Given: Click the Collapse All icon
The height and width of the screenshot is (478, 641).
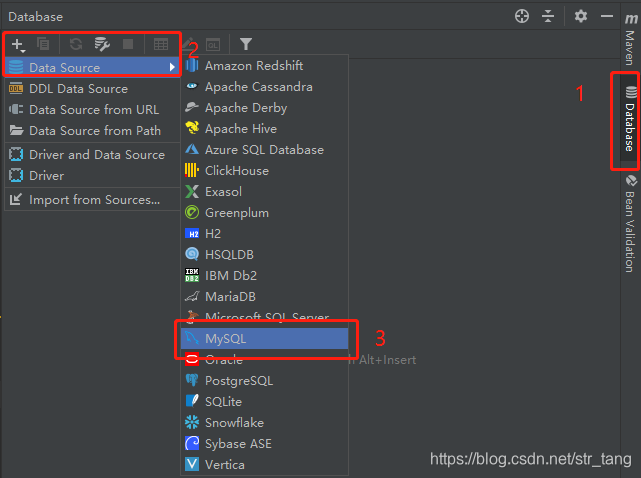Looking at the screenshot, I should [x=548, y=16].
